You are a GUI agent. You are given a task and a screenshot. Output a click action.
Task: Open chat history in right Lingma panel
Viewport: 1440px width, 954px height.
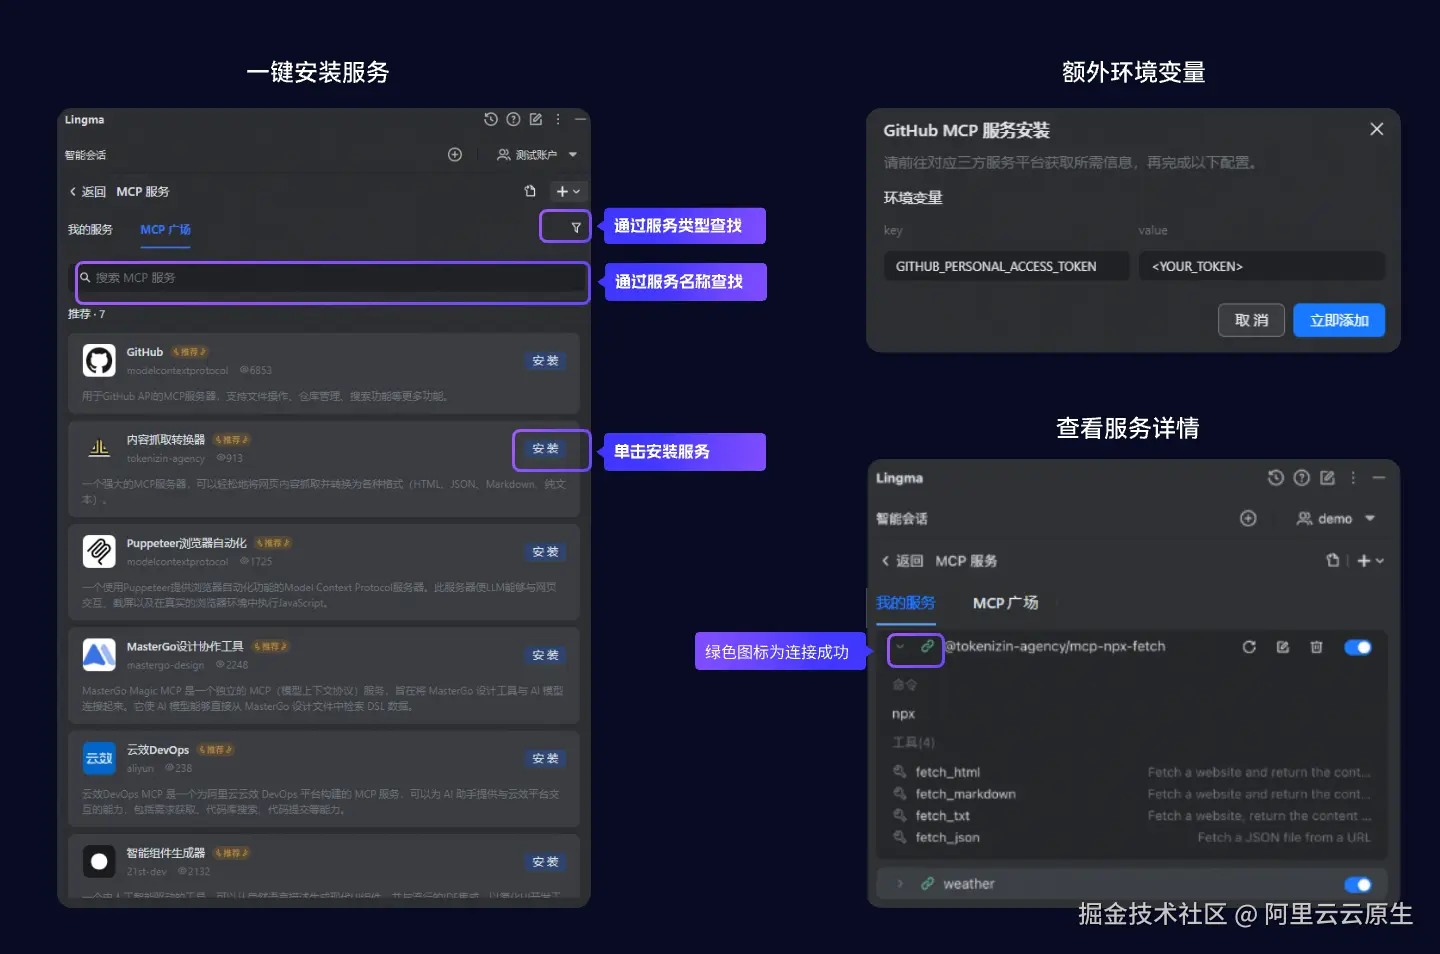(x=1275, y=478)
